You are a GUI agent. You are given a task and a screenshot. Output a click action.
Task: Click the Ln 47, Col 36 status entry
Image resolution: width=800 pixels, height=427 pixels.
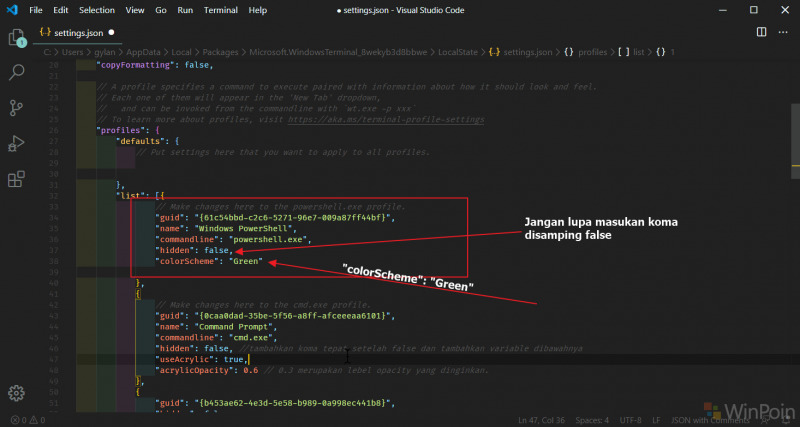pyautogui.click(x=541, y=420)
